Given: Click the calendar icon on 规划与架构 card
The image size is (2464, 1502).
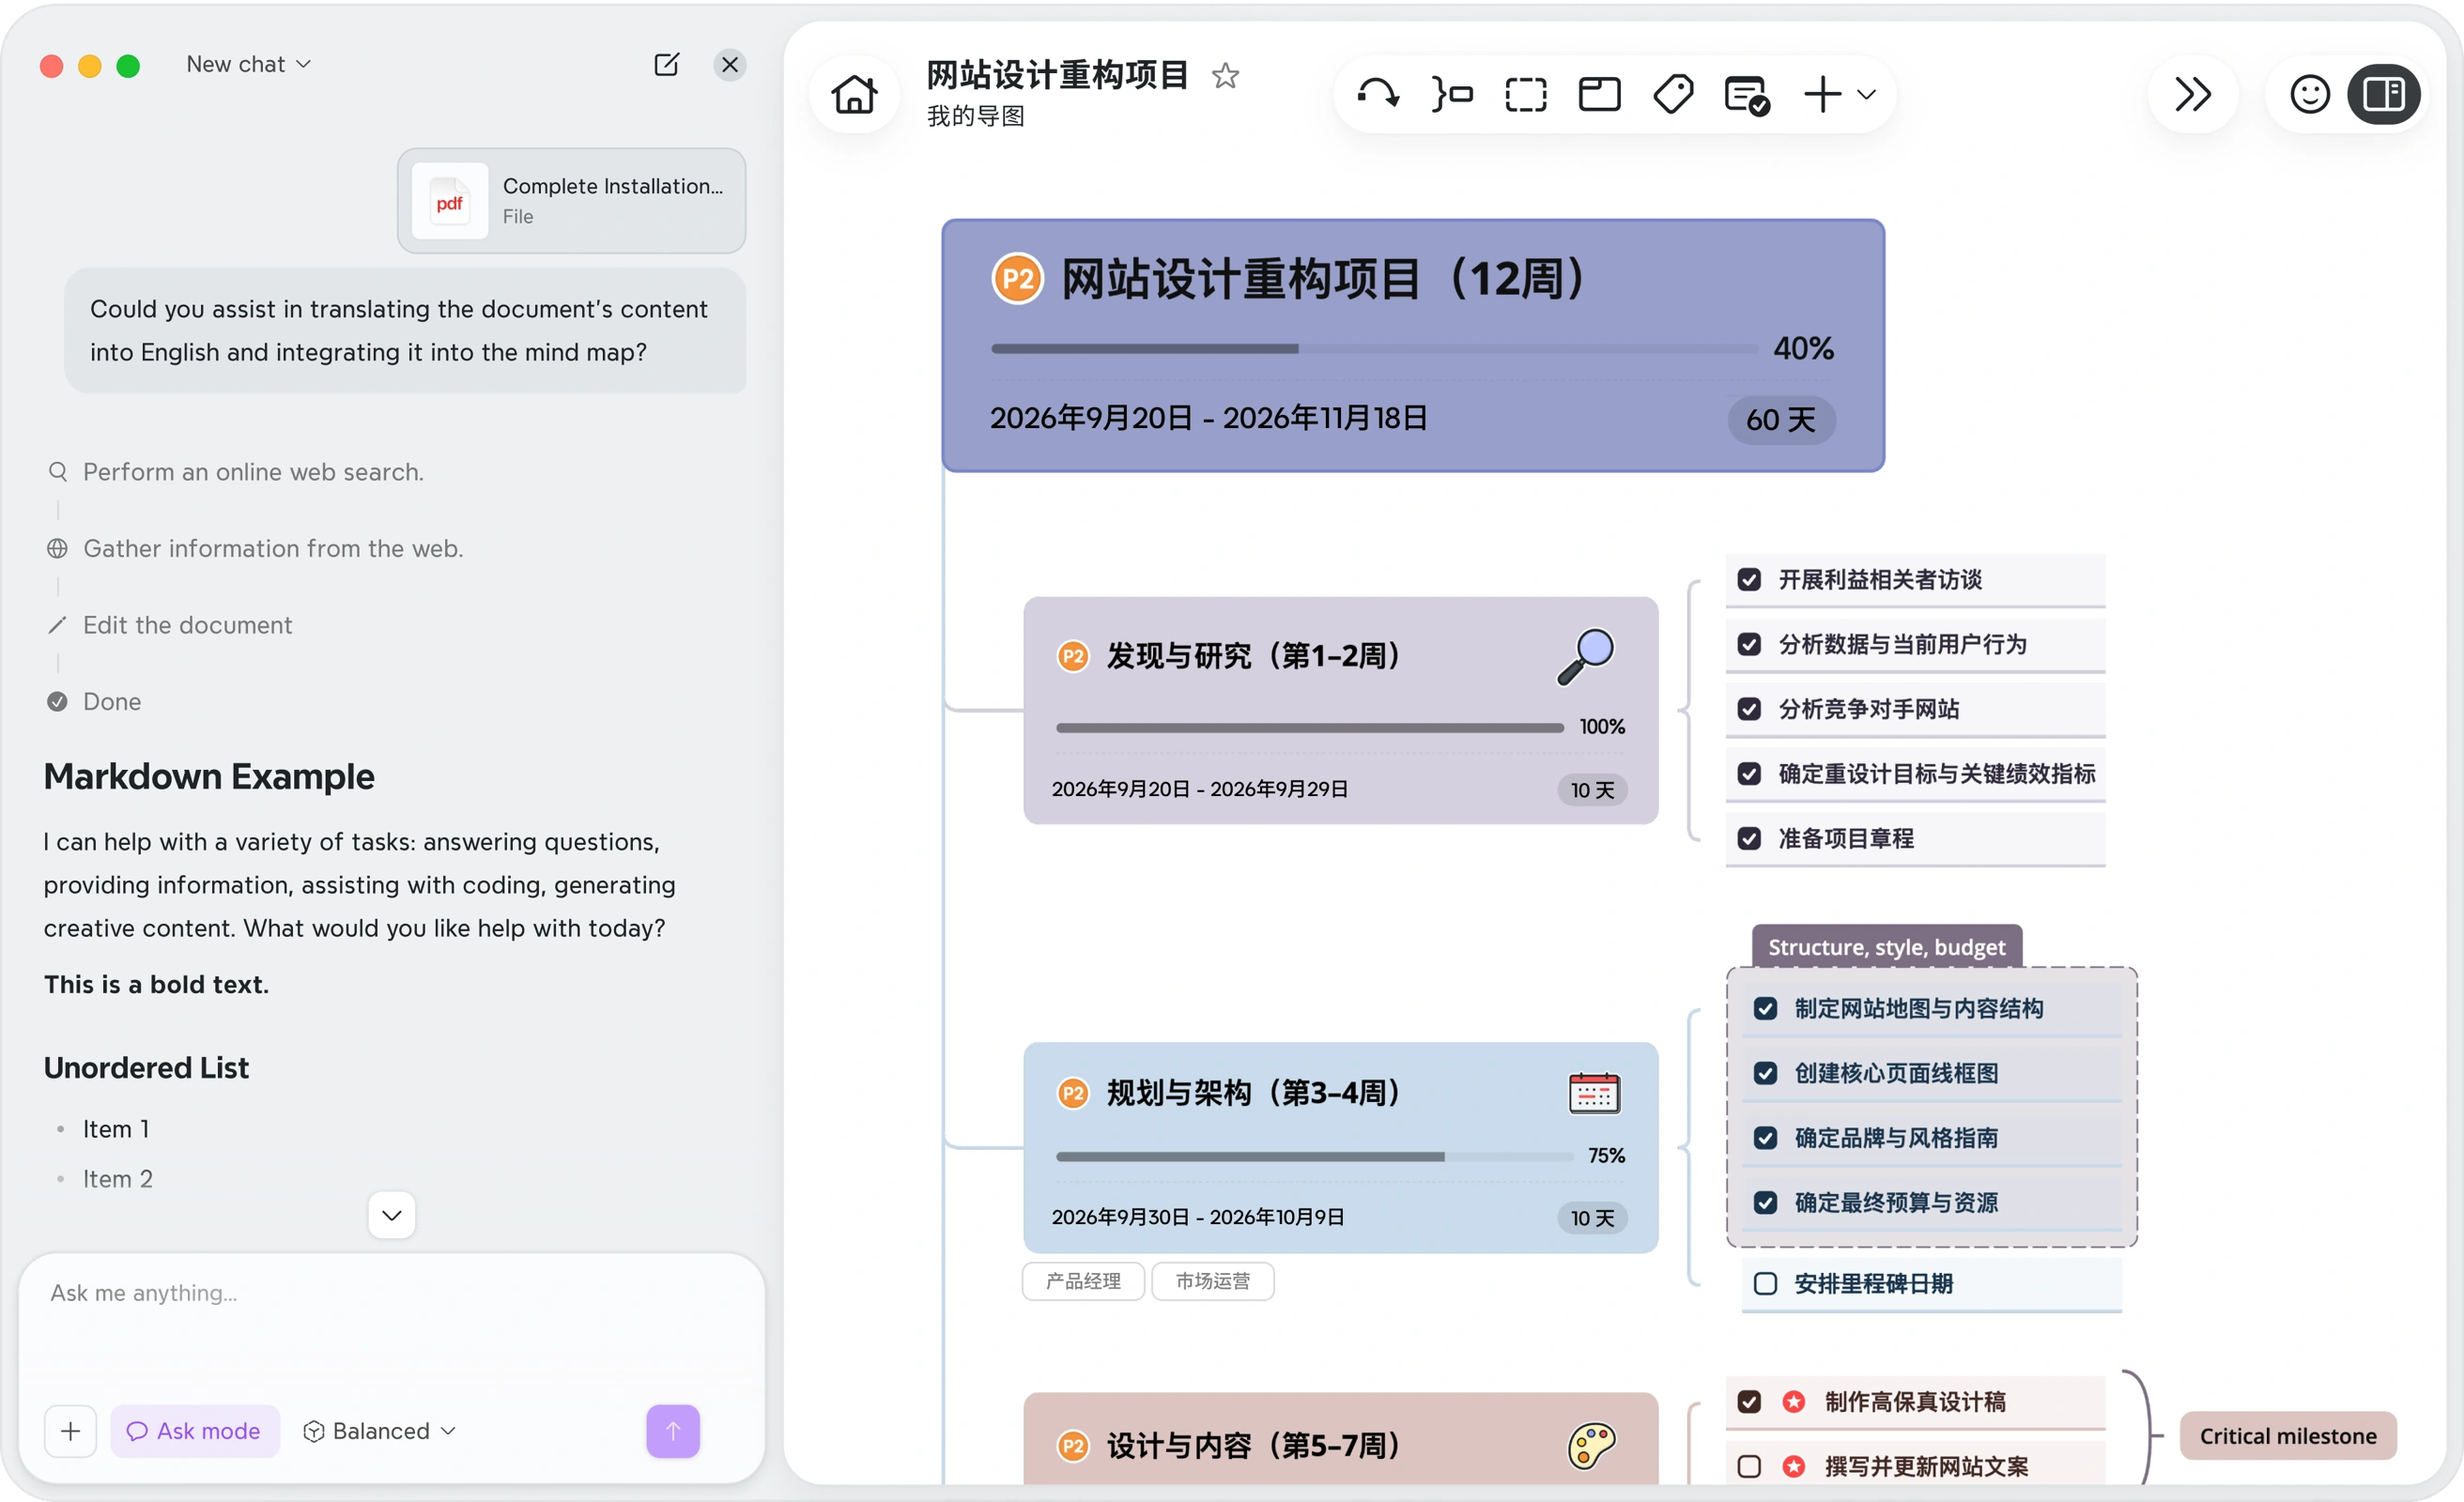Looking at the screenshot, I should [x=1594, y=1092].
